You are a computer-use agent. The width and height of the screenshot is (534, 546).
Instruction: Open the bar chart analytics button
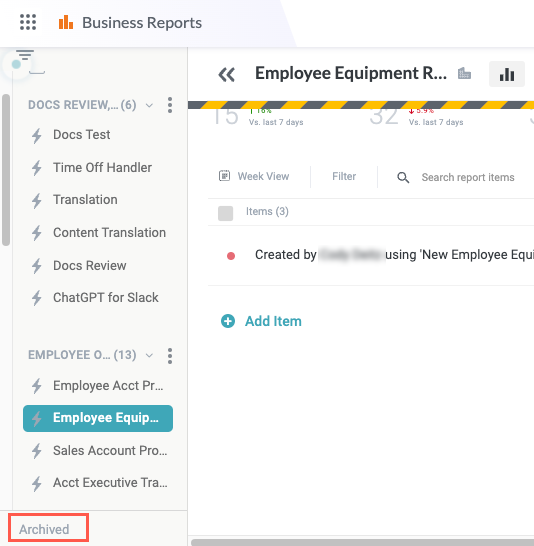pos(506,74)
